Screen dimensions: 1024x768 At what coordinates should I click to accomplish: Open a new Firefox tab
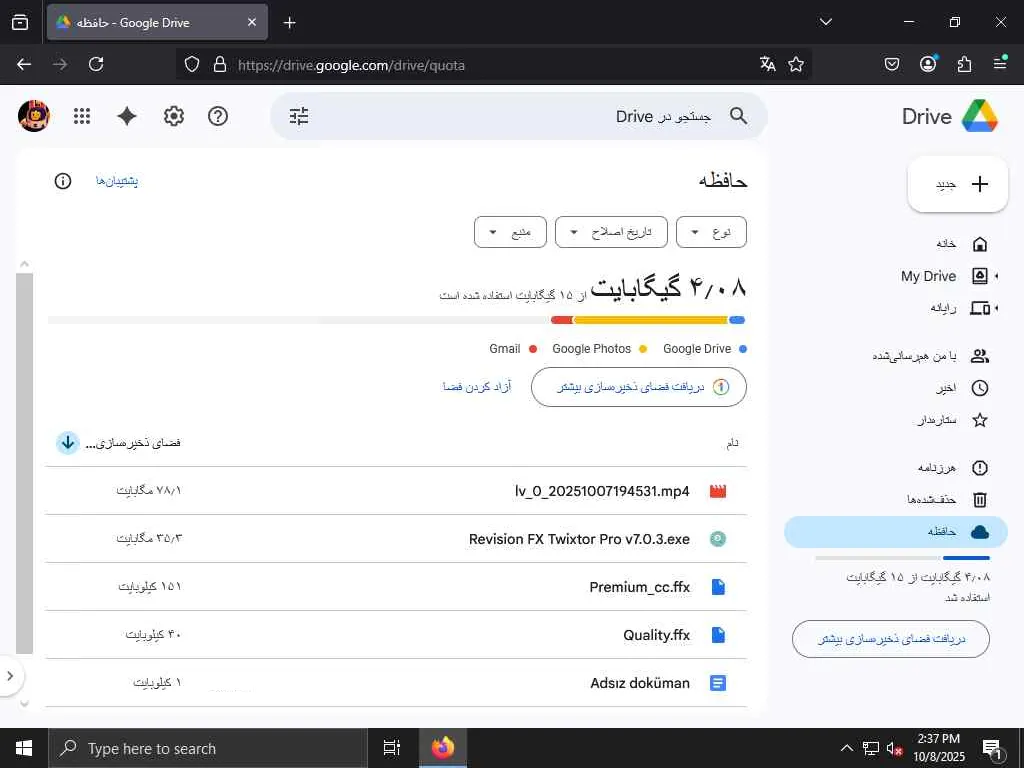coord(289,23)
